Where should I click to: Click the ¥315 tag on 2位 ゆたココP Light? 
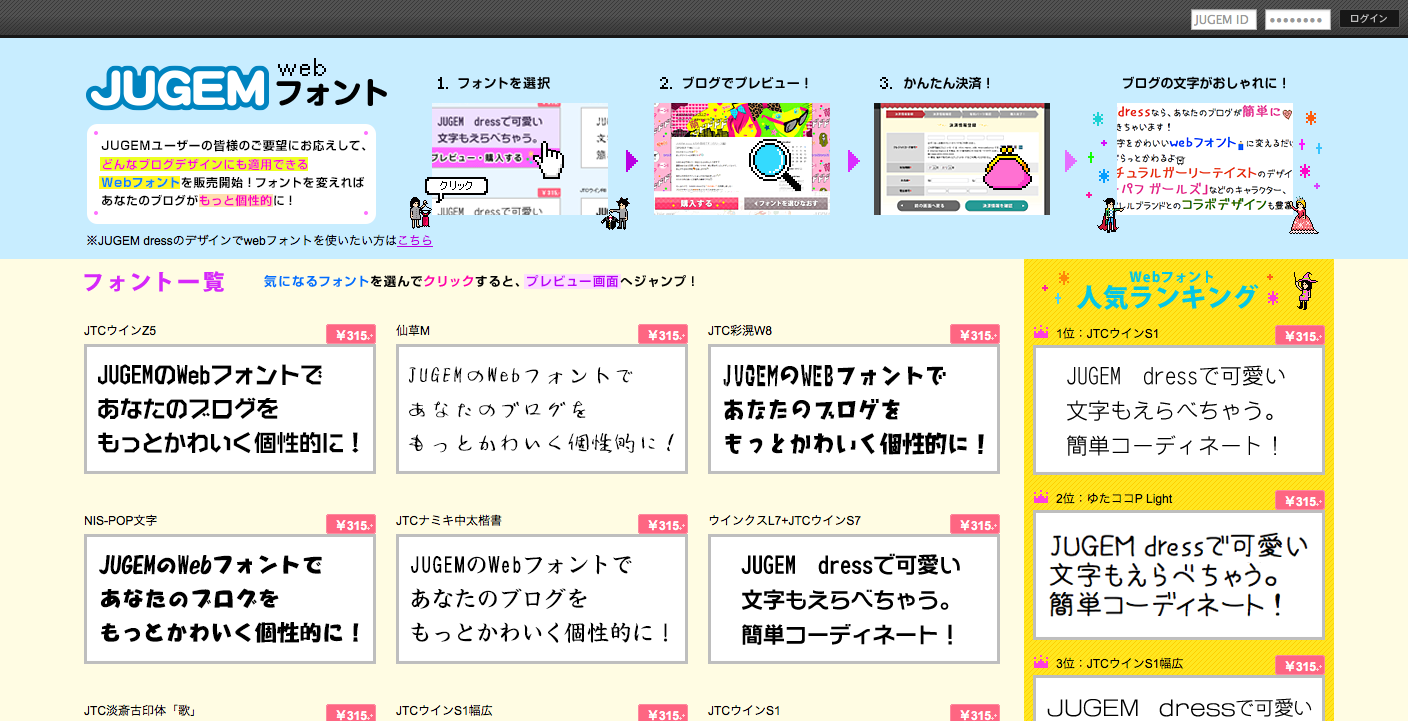point(1300,501)
